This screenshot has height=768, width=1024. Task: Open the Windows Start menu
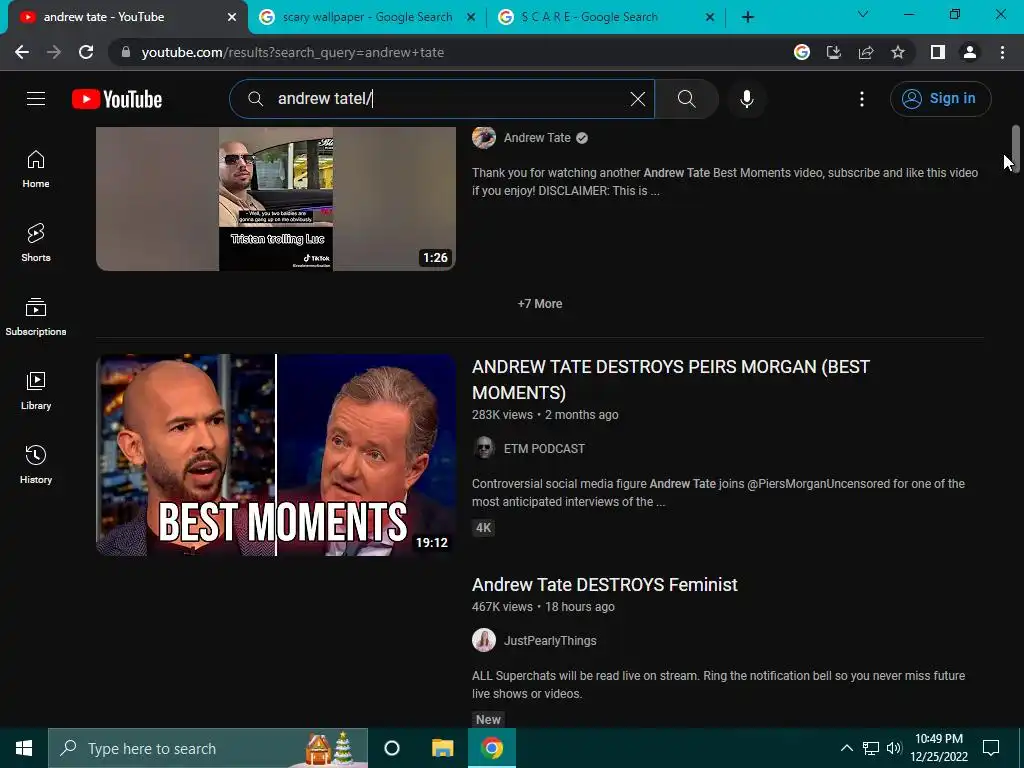(24, 748)
